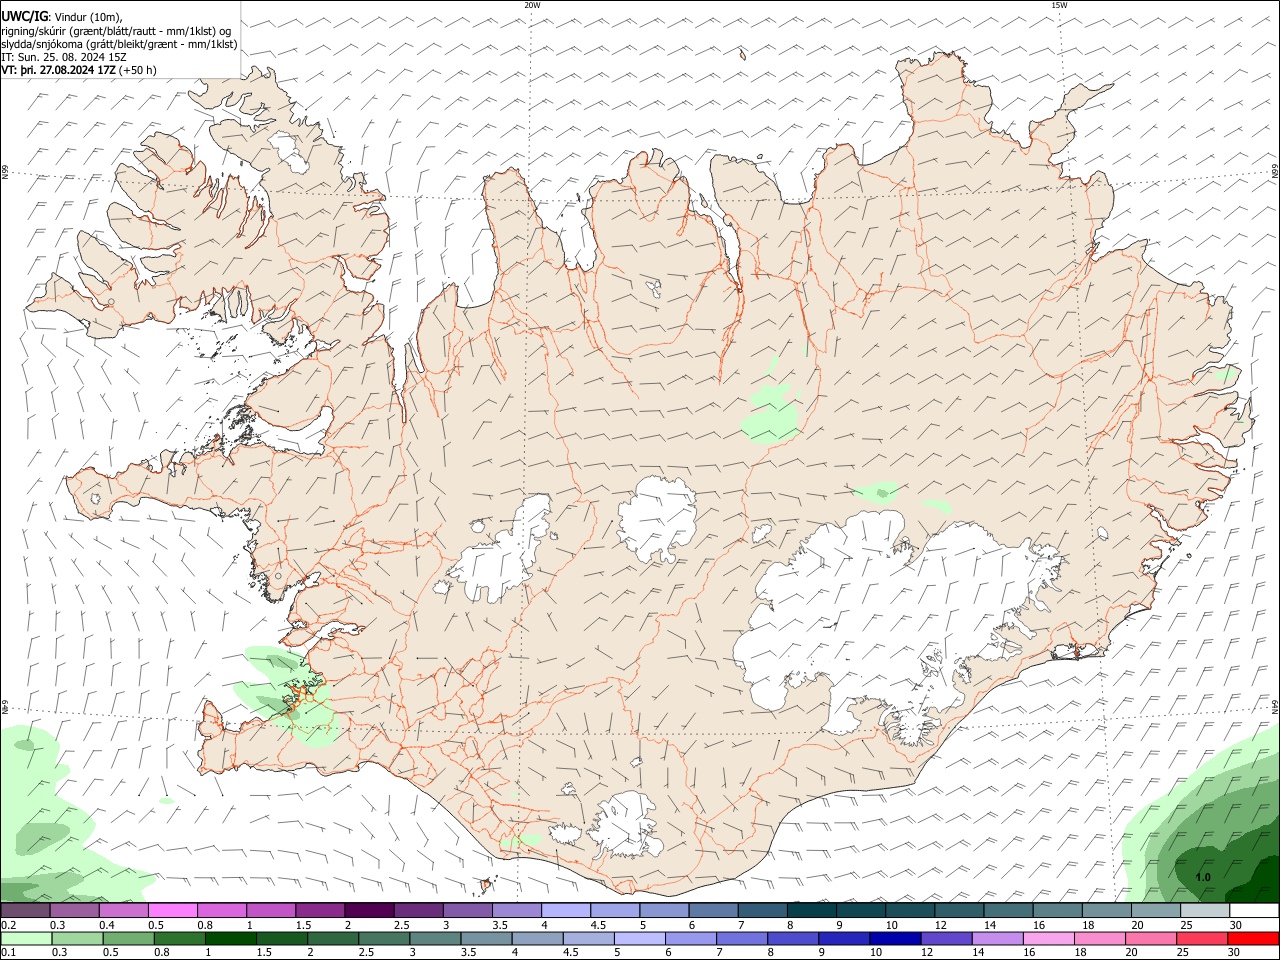Pick the light purple 14 mm rain swatch
Screen dimensions: 1280x960
[996, 938]
